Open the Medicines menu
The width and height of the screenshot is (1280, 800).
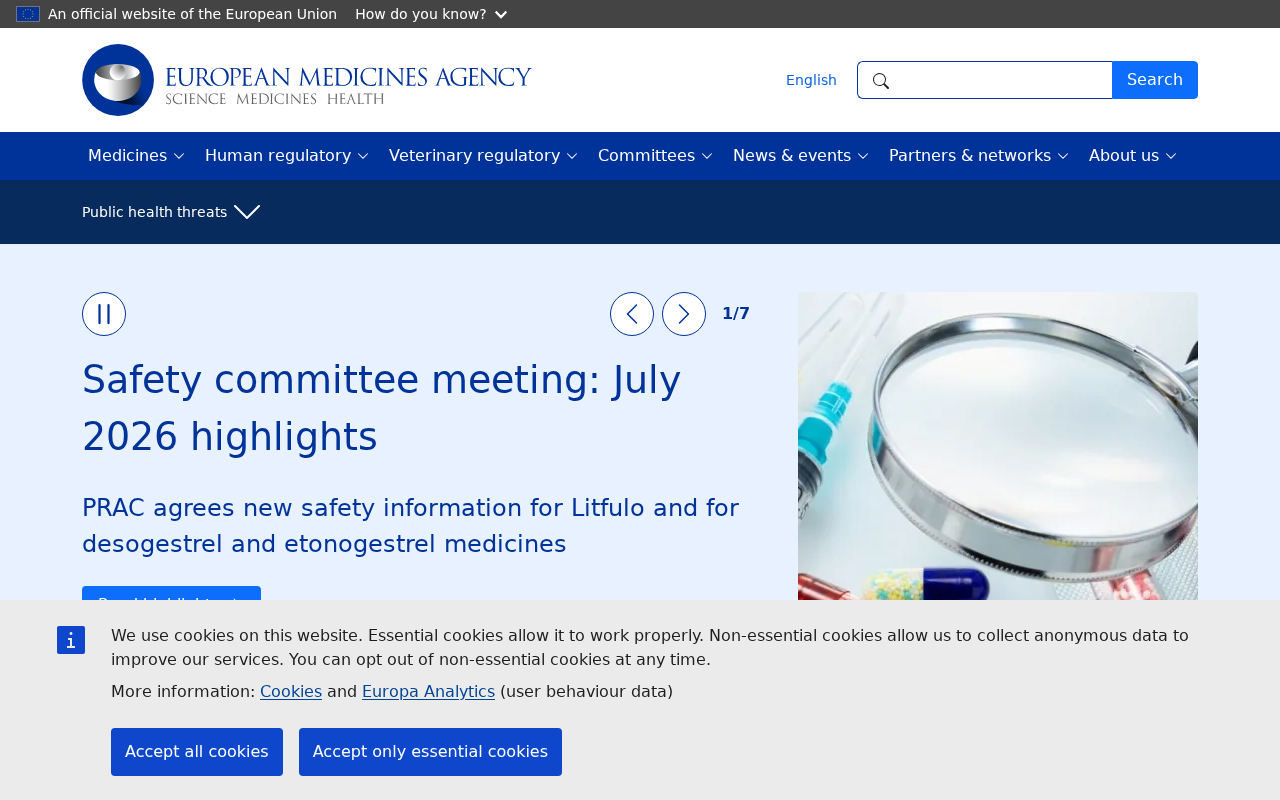[x=136, y=156]
